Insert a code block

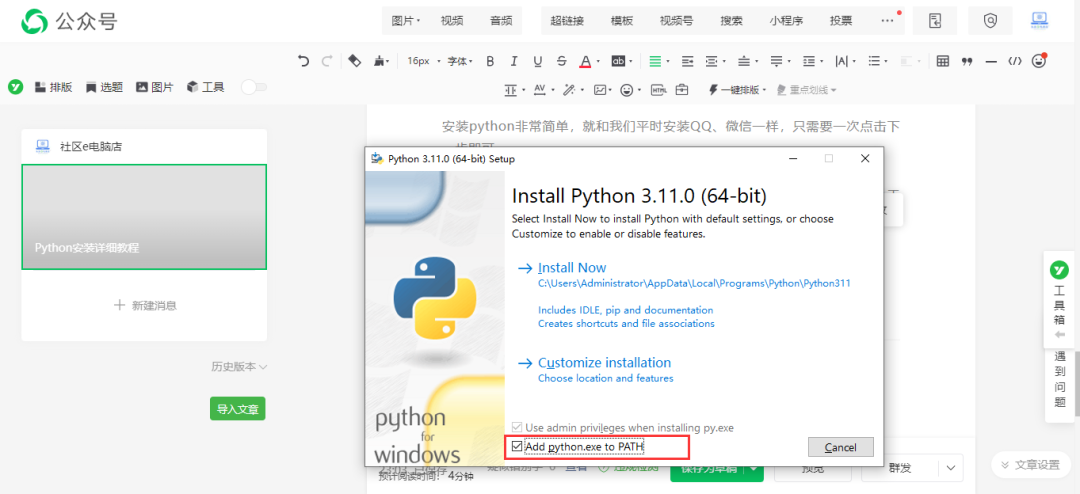tap(1015, 61)
